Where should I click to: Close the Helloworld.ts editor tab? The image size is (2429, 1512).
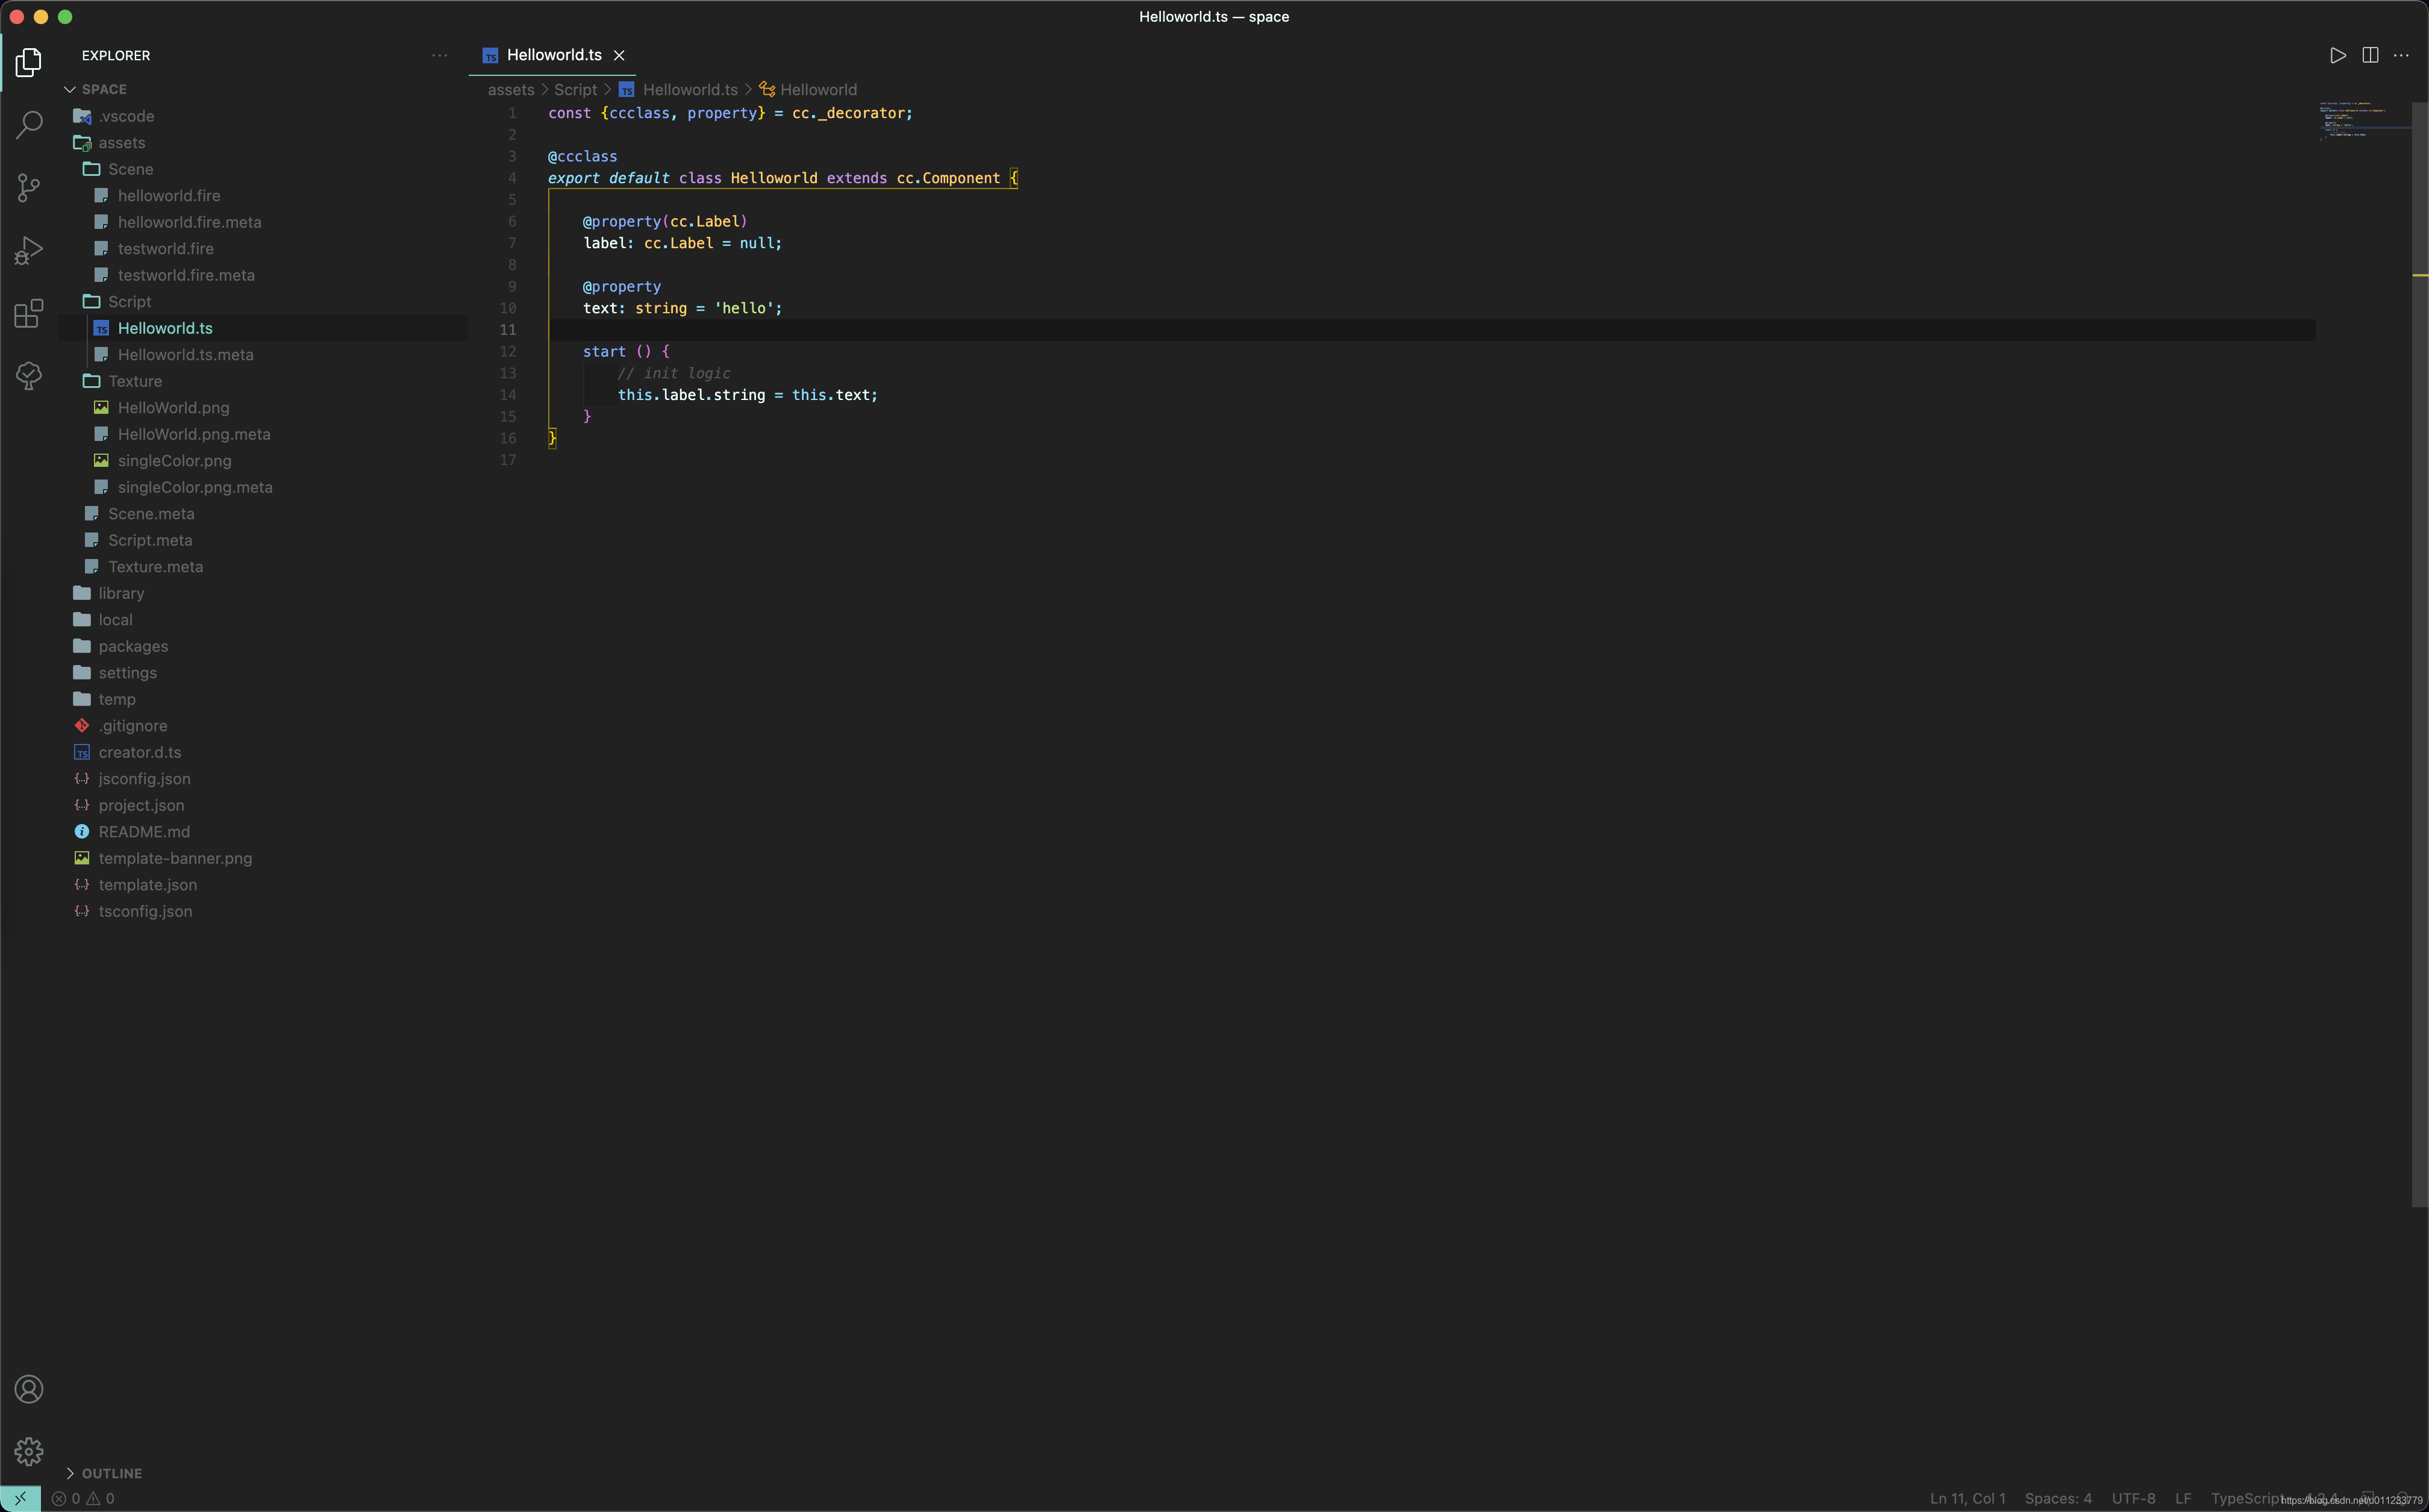[619, 55]
